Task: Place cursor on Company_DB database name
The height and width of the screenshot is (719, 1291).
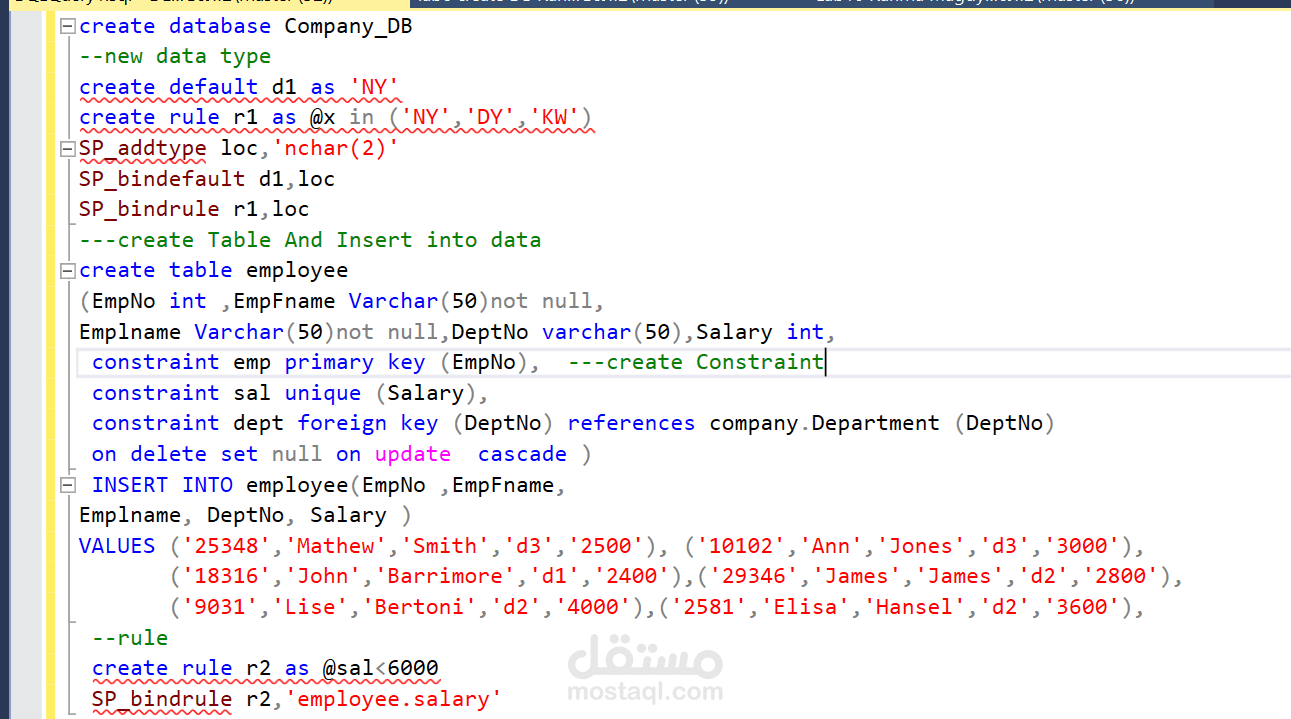Action: 348,27
